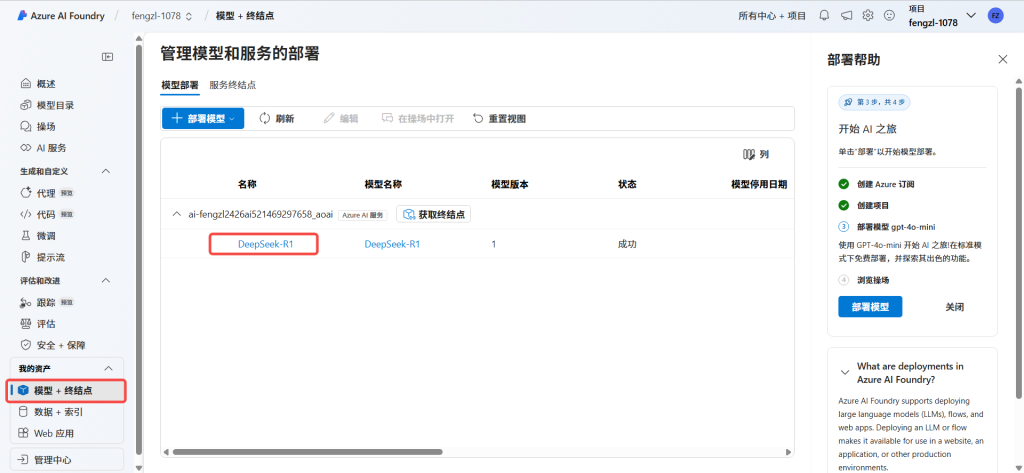The image size is (1024, 473).
Task: Click the Azure AI Foundry logo icon
Action: (x=22, y=16)
